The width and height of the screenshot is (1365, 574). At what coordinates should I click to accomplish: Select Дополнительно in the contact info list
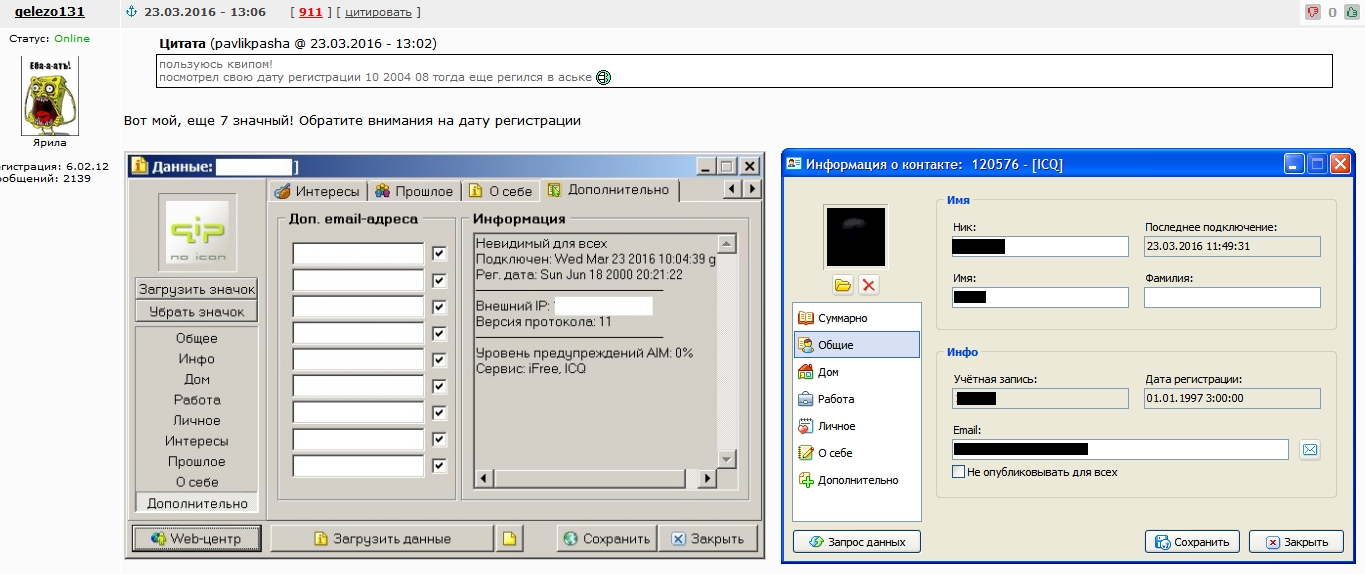(856, 480)
